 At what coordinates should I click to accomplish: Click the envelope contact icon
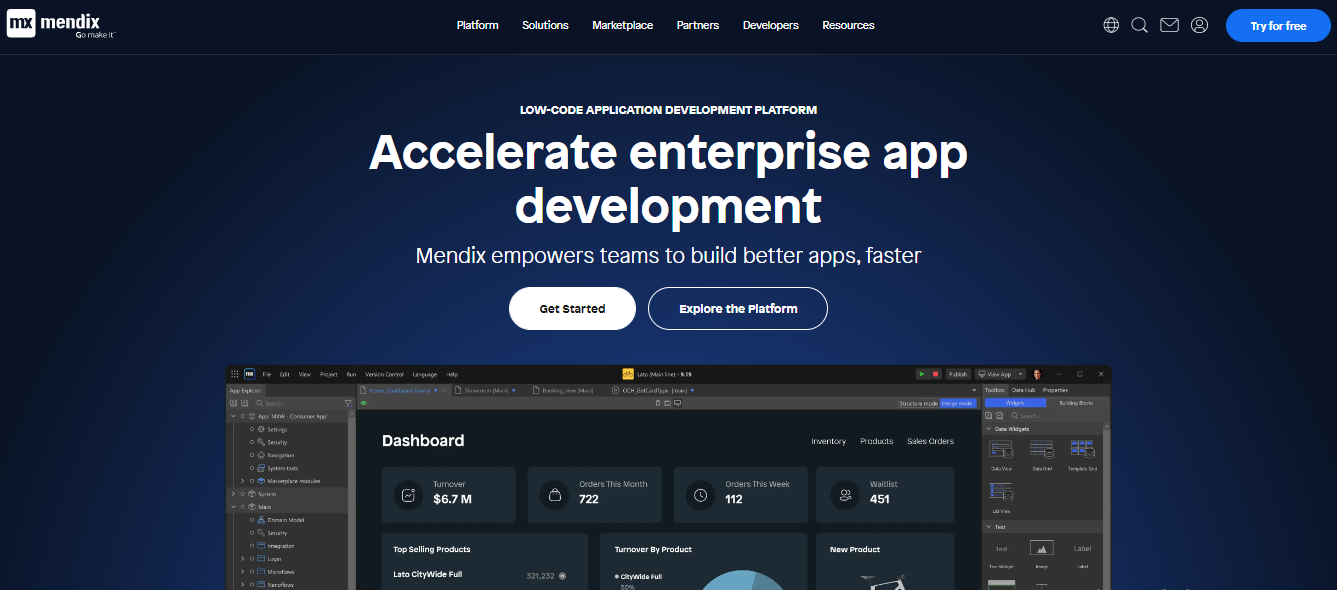(1169, 25)
